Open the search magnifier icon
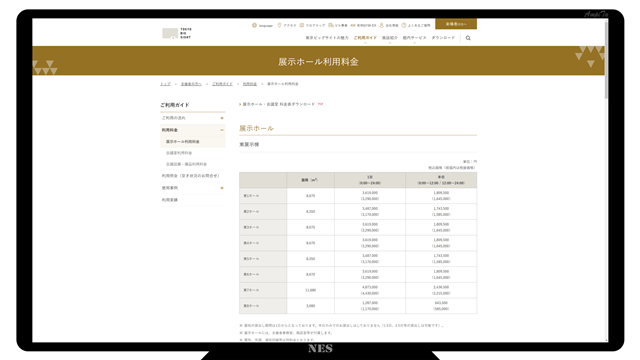 pyautogui.click(x=468, y=38)
